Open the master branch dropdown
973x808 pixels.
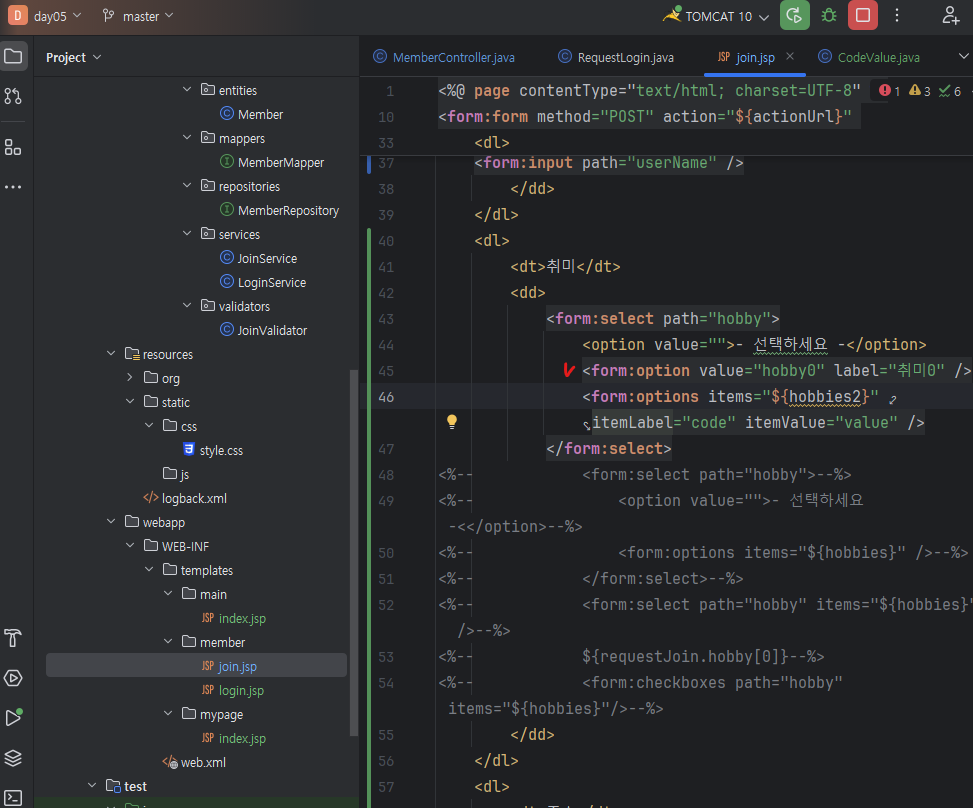(138, 16)
